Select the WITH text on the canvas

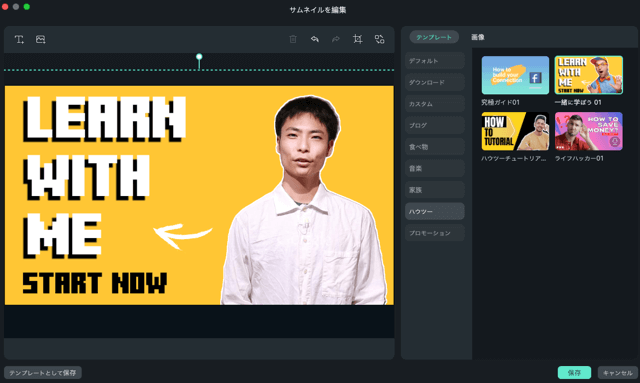86,177
